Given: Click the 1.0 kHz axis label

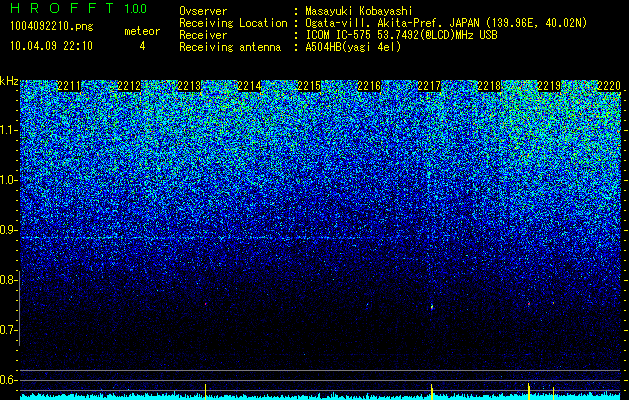Looking at the screenshot, I should tap(7, 180).
